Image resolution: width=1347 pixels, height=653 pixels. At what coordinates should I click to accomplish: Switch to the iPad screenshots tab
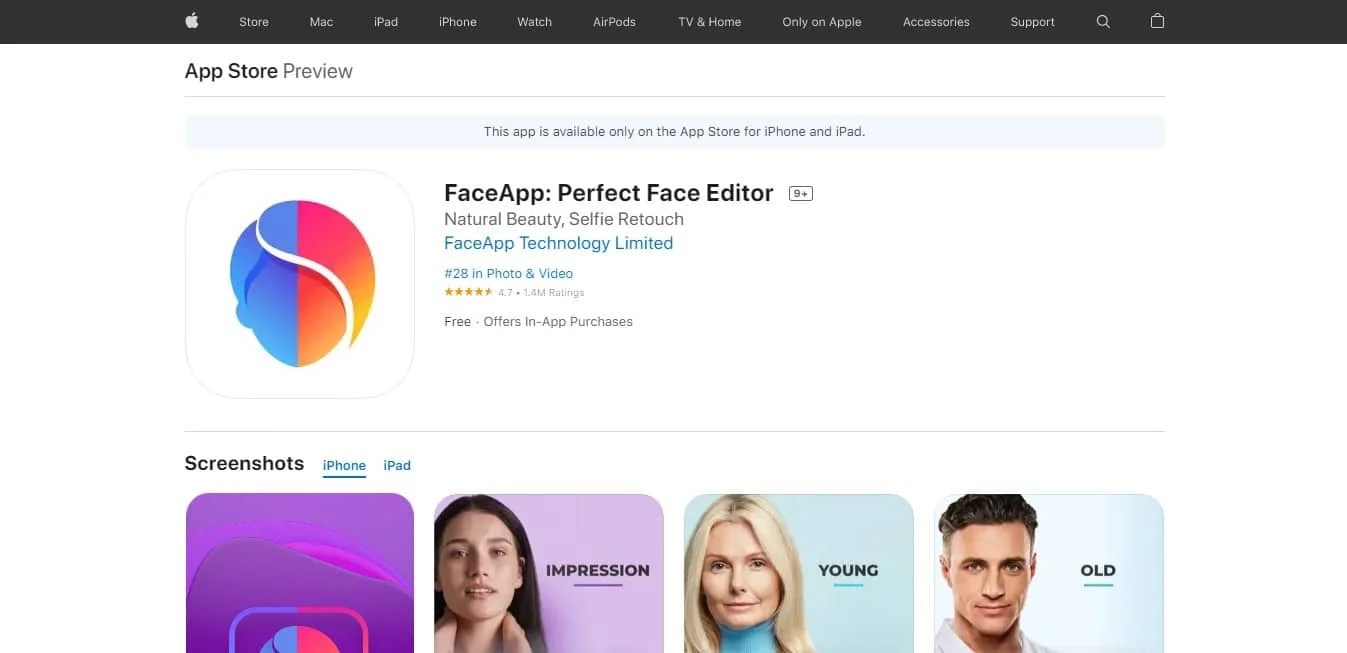(397, 465)
